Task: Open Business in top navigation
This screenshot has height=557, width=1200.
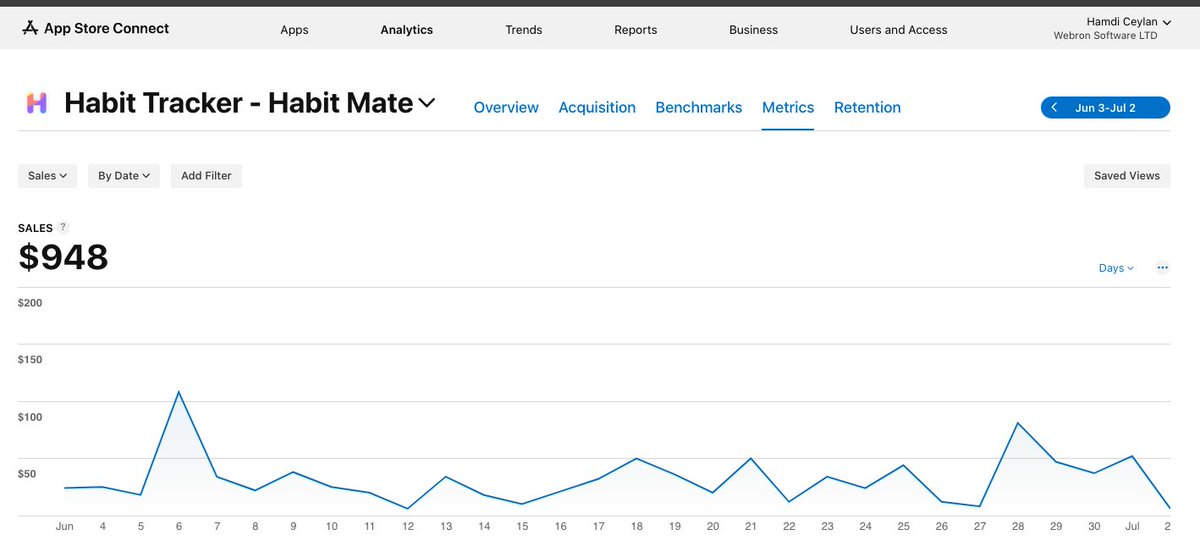Action: 754,30
